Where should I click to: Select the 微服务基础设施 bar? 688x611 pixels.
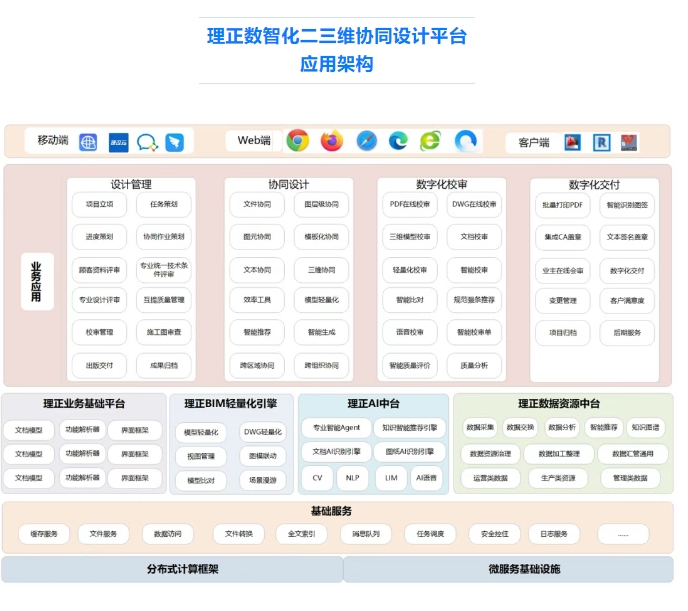510,569
